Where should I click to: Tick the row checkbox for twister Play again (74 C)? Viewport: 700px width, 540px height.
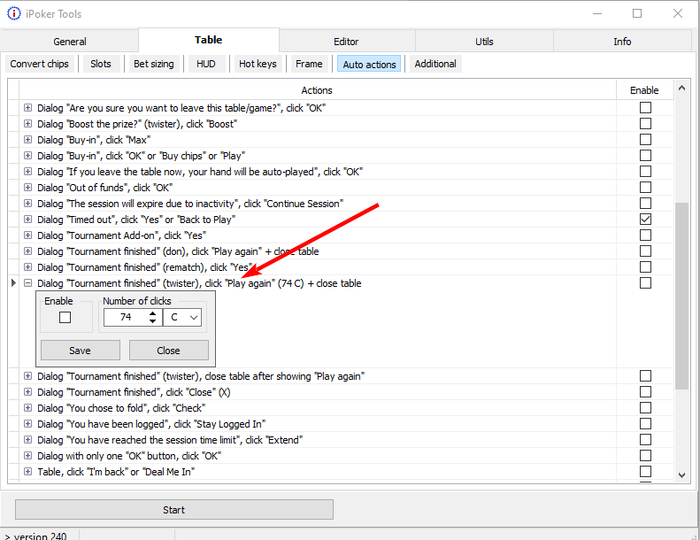pyautogui.click(x=645, y=283)
